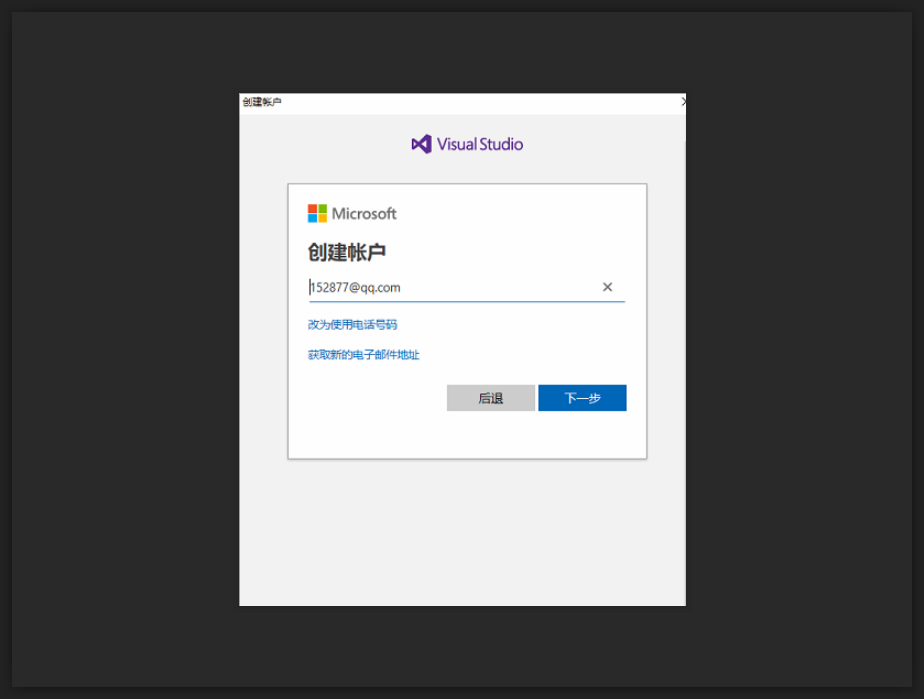The width and height of the screenshot is (924, 699).
Task: Clear the email field with the X icon
Action: pyautogui.click(x=607, y=287)
